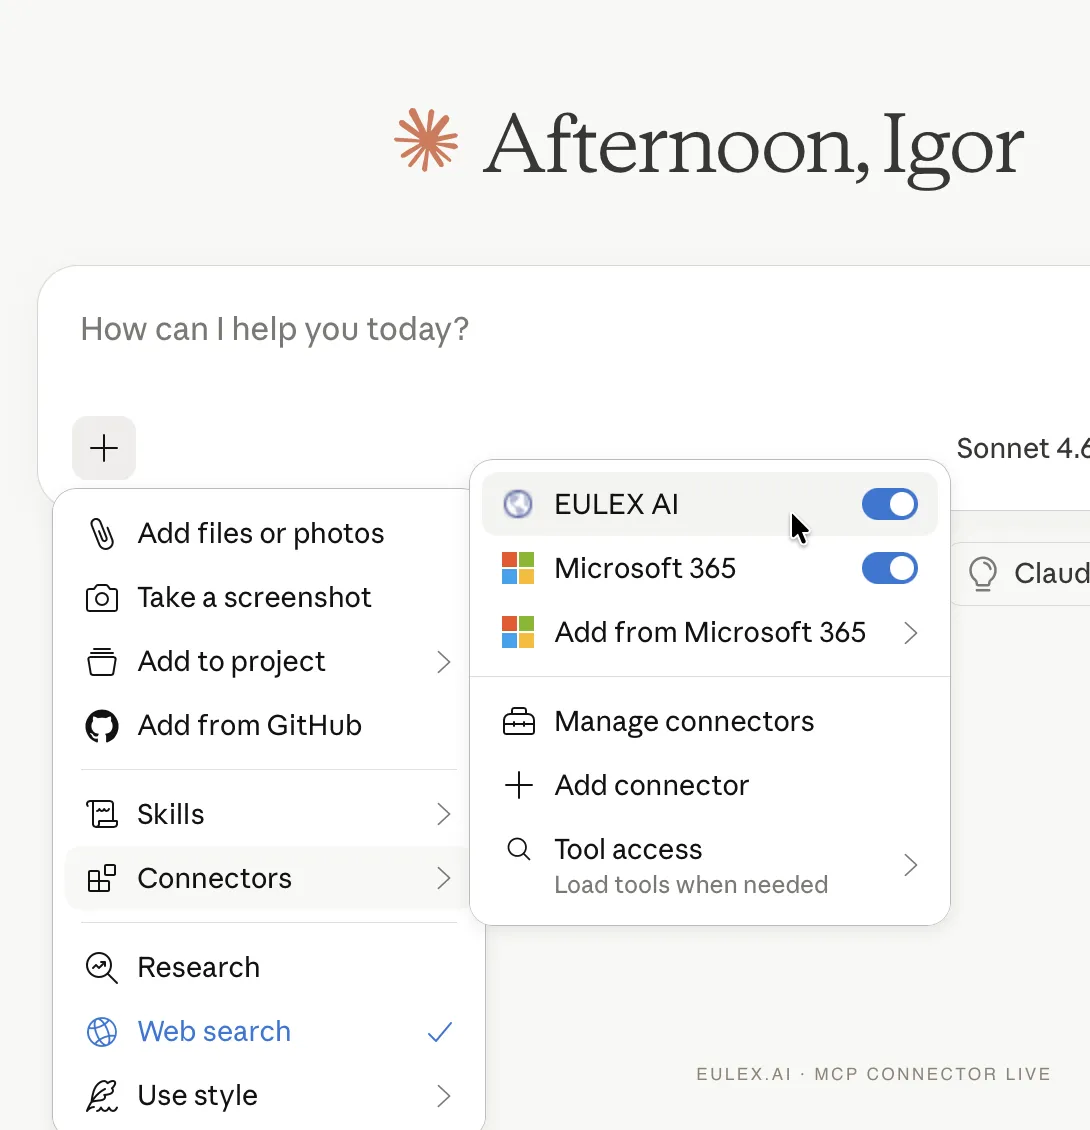The height and width of the screenshot is (1130, 1090).
Task: Click the Microsoft 365 logo next to its toggle
Action: click(518, 568)
